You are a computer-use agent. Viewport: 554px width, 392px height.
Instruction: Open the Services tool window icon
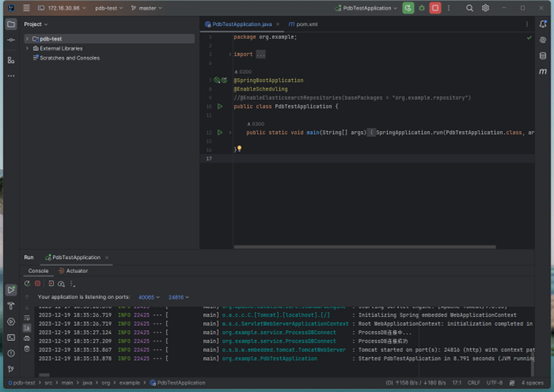[11, 322]
